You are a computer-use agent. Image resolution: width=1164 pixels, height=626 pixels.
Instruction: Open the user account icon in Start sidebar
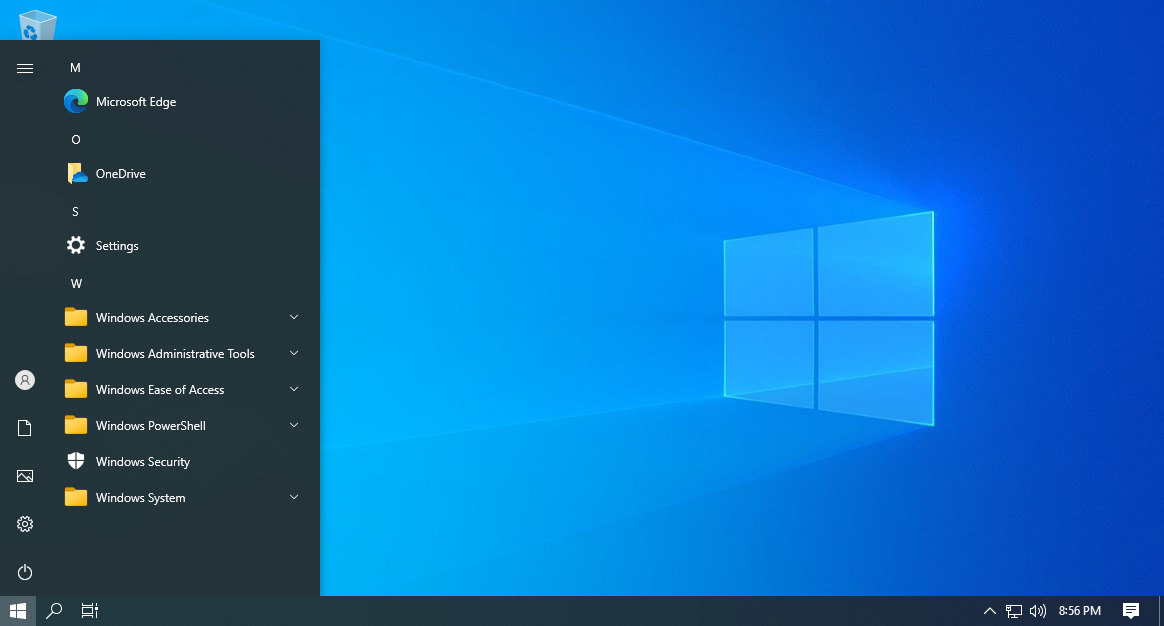(24, 380)
